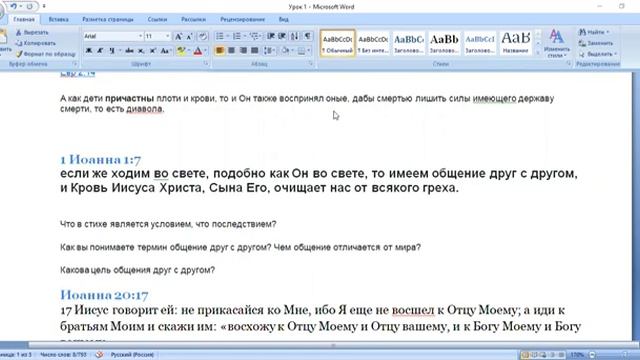Open the Arial font name dropdown
Screen dimensions: 640x360
pos(140,36)
